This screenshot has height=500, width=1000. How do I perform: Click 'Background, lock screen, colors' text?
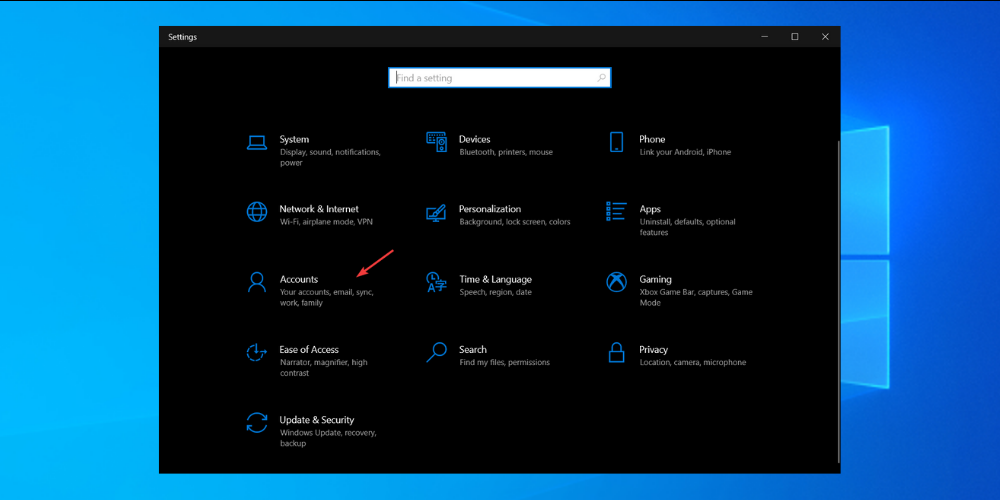(x=515, y=222)
